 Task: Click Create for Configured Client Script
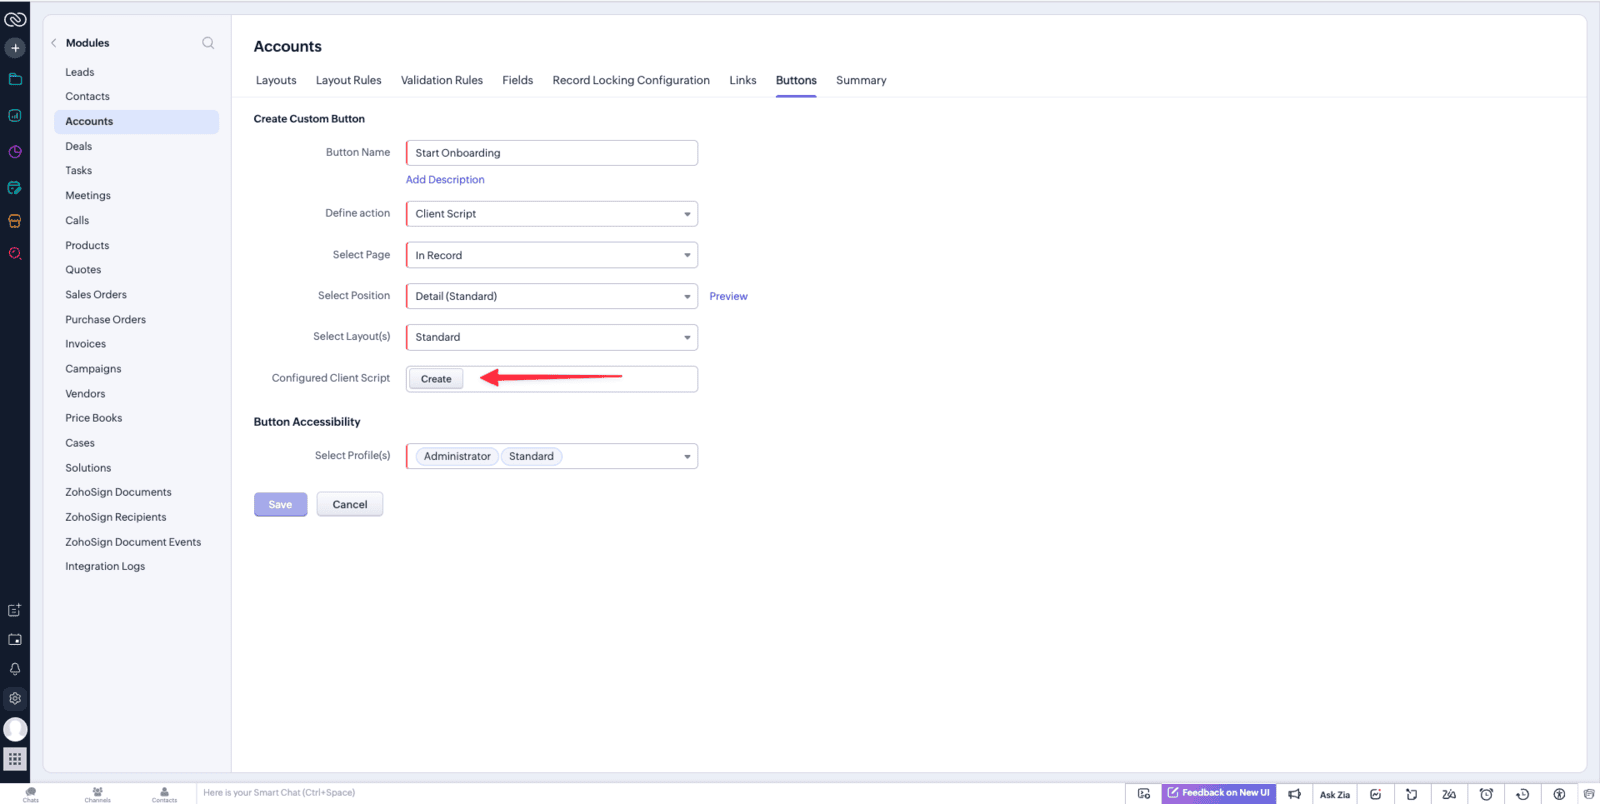[x=436, y=379]
